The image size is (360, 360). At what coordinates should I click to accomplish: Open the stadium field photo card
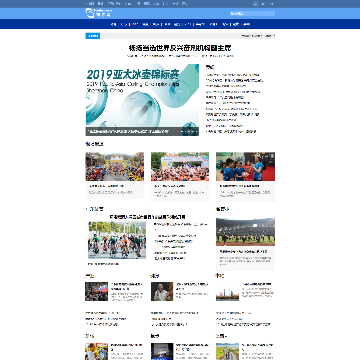(245, 232)
